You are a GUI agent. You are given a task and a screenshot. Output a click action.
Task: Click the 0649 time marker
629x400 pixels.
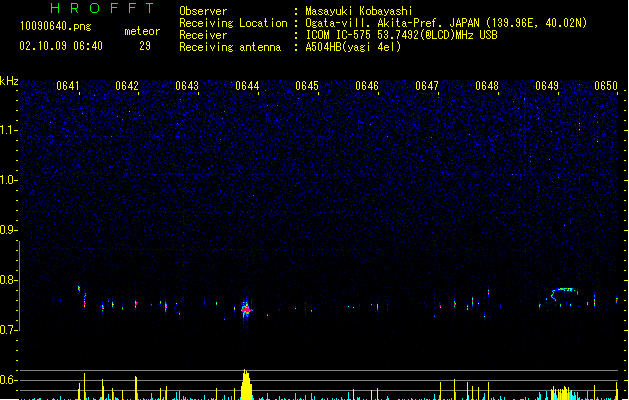pos(547,86)
